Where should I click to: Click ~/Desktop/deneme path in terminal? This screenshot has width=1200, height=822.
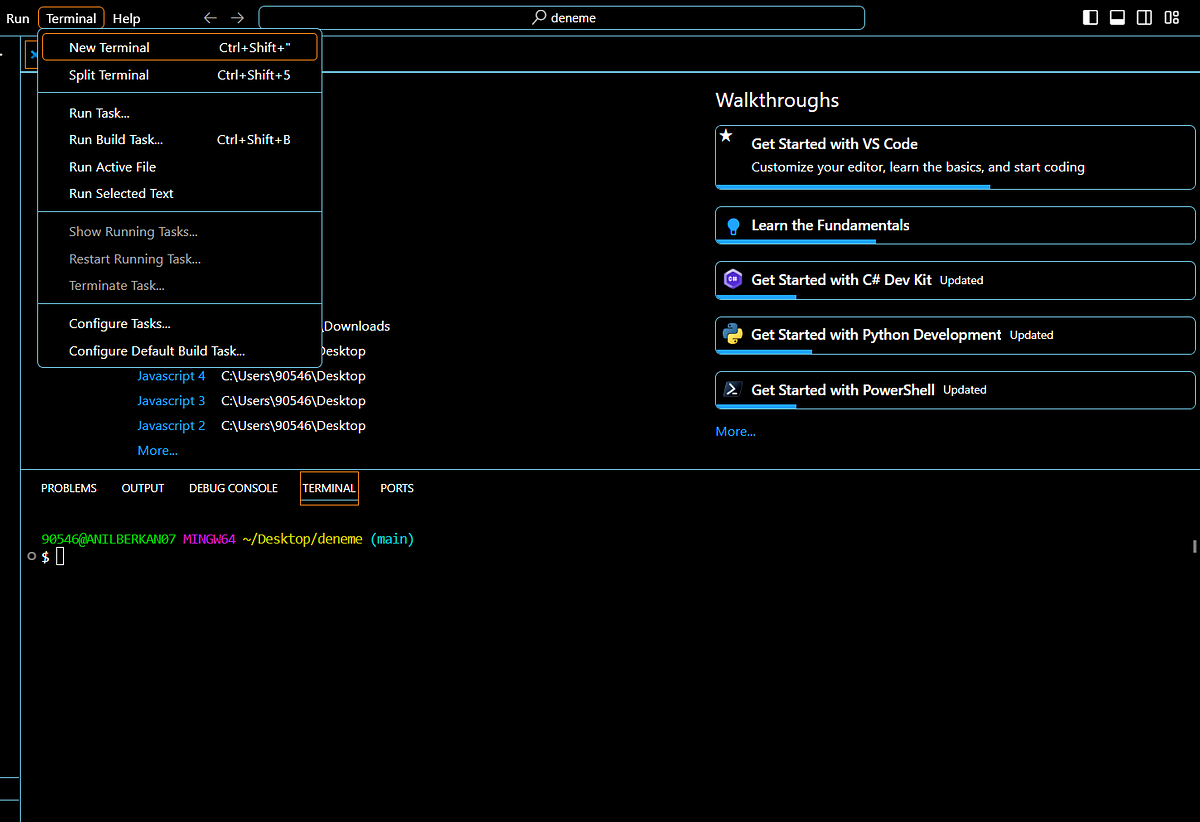point(304,539)
